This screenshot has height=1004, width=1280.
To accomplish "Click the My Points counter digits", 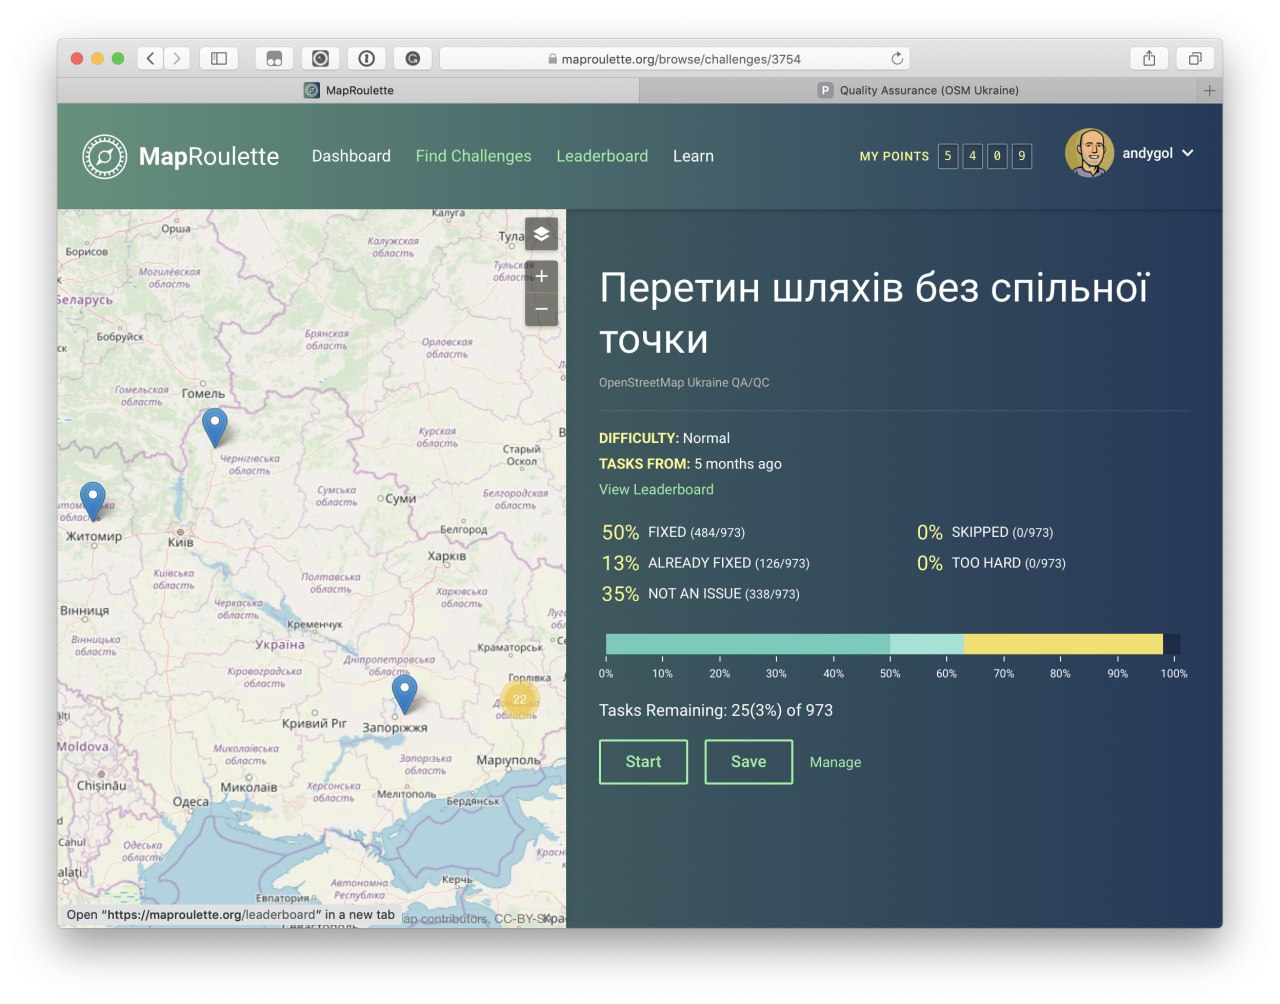I will click(x=985, y=156).
